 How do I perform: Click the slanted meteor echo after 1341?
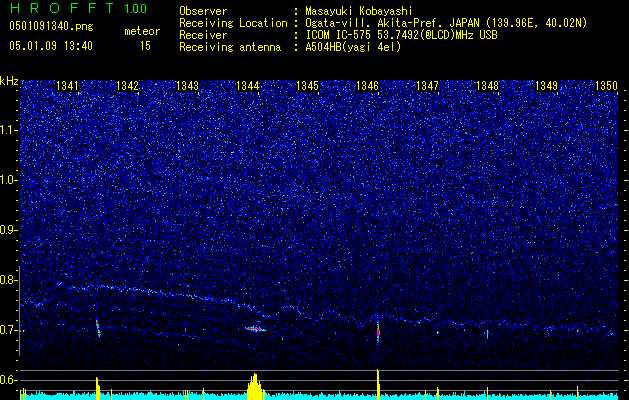pyautogui.click(x=98, y=328)
